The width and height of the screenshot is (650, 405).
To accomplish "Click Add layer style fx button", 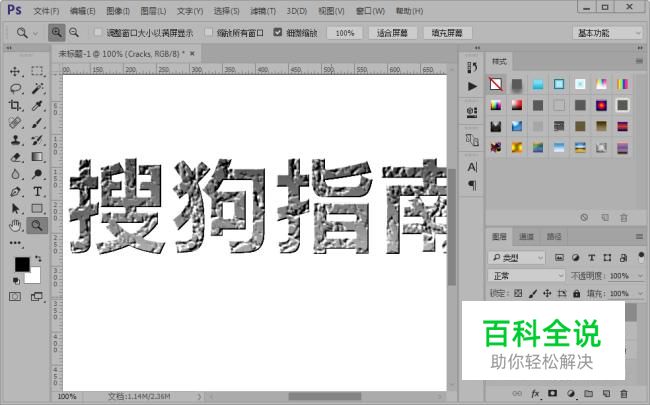I will [535, 393].
